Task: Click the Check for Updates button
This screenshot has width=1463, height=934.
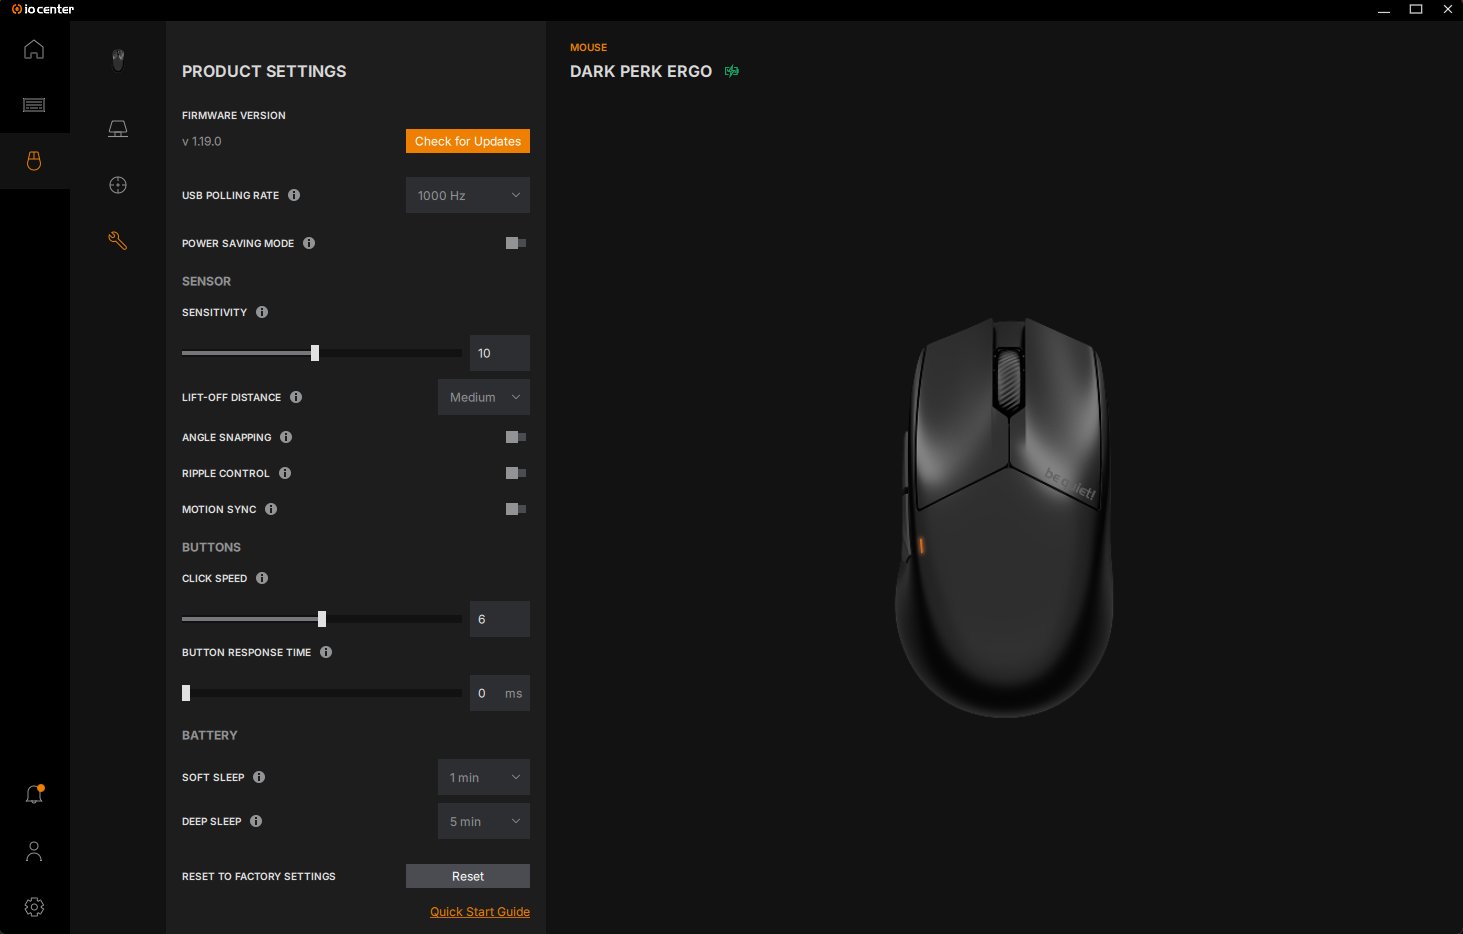Action: click(467, 141)
